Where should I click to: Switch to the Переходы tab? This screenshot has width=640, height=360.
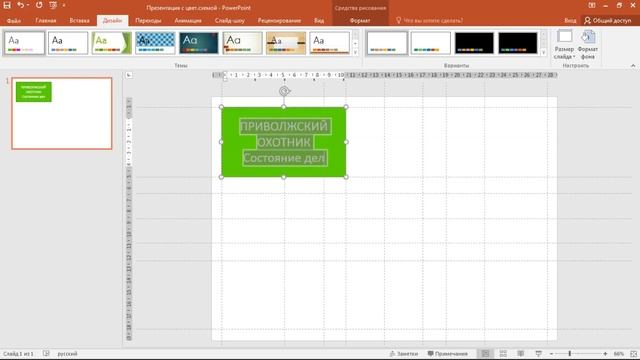(x=148, y=20)
